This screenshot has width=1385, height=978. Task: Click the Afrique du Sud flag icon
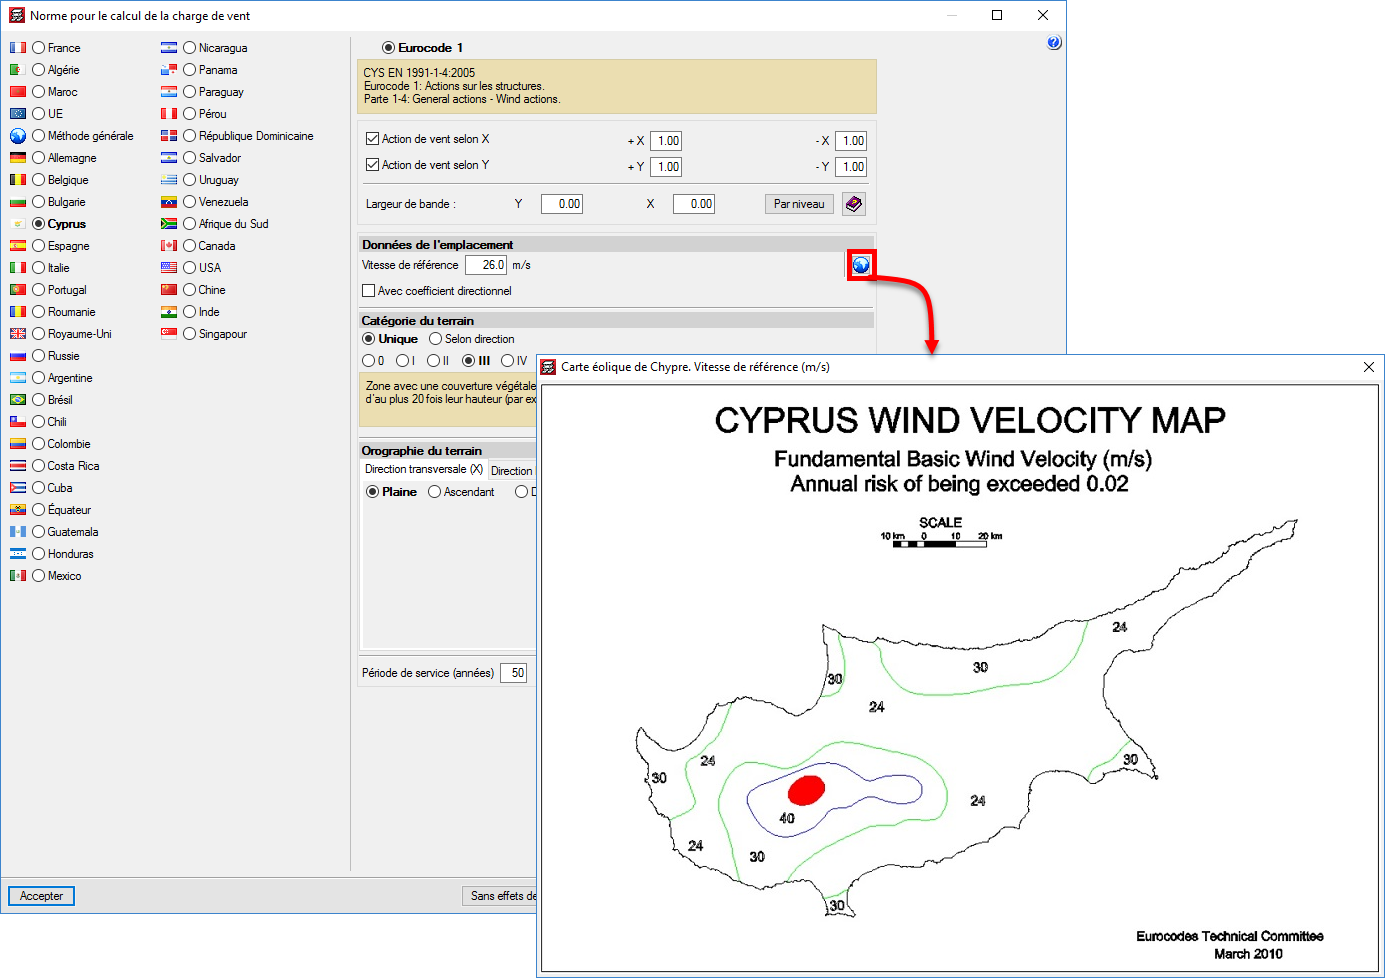coord(169,224)
